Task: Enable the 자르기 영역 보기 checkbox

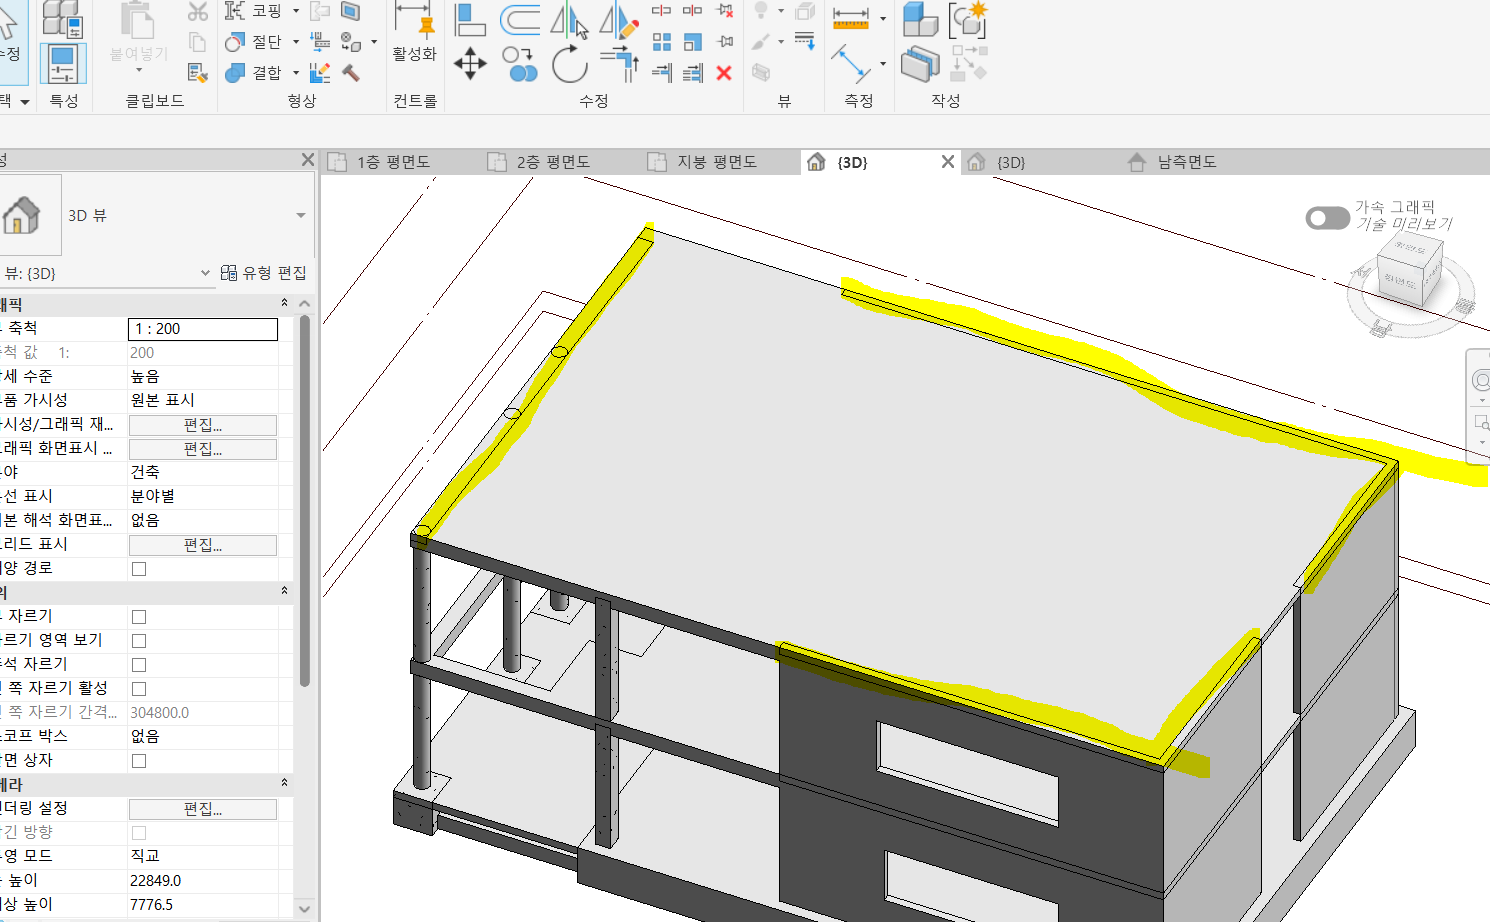Action: click(x=139, y=641)
